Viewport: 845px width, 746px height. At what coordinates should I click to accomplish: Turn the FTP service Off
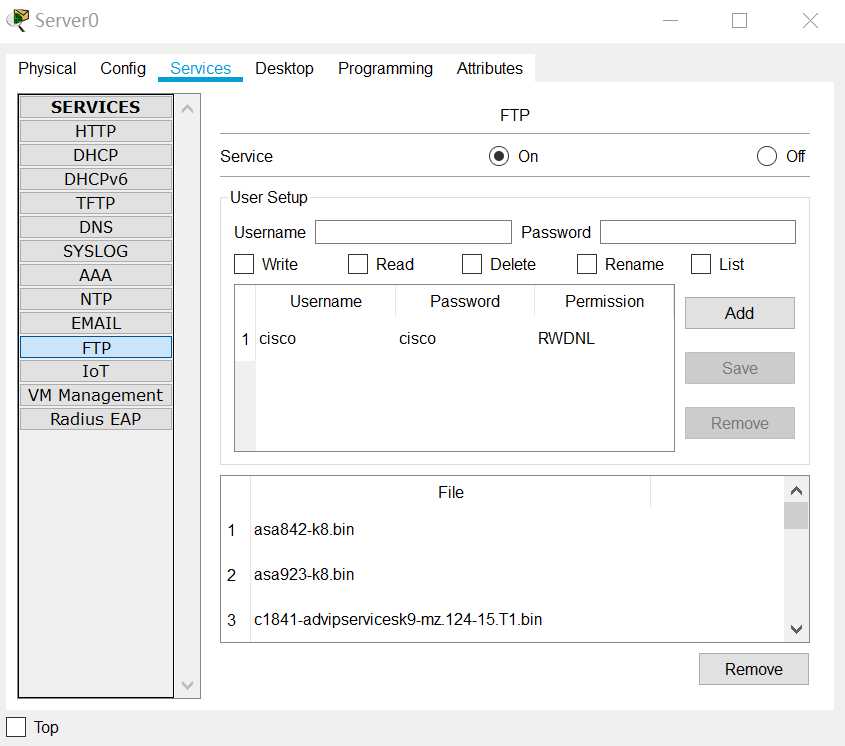click(x=766, y=156)
